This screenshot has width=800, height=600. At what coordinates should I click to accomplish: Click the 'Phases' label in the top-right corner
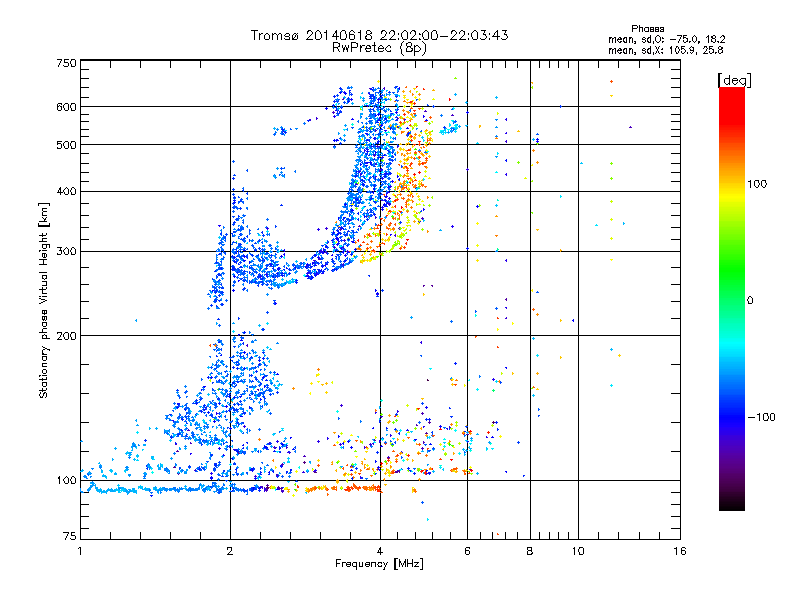(647, 29)
